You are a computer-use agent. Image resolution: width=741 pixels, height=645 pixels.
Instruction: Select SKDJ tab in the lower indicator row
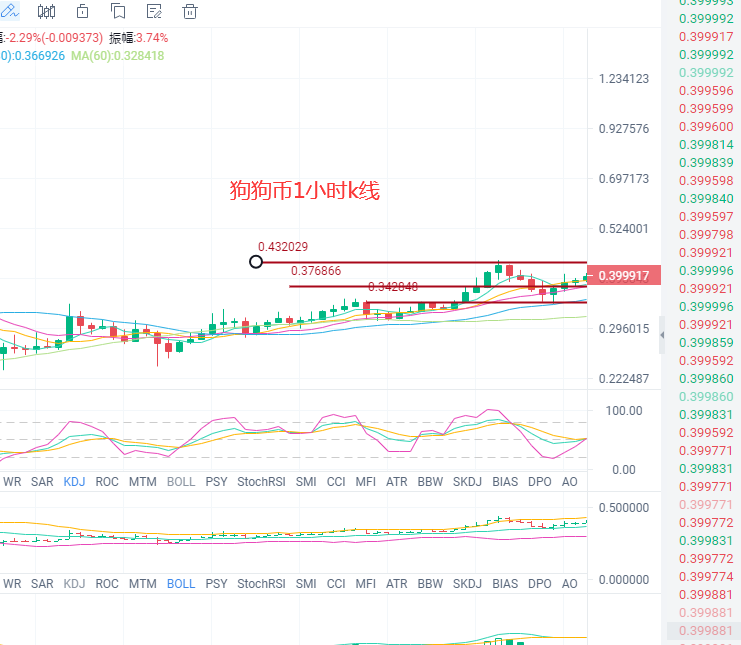click(x=467, y=583)
